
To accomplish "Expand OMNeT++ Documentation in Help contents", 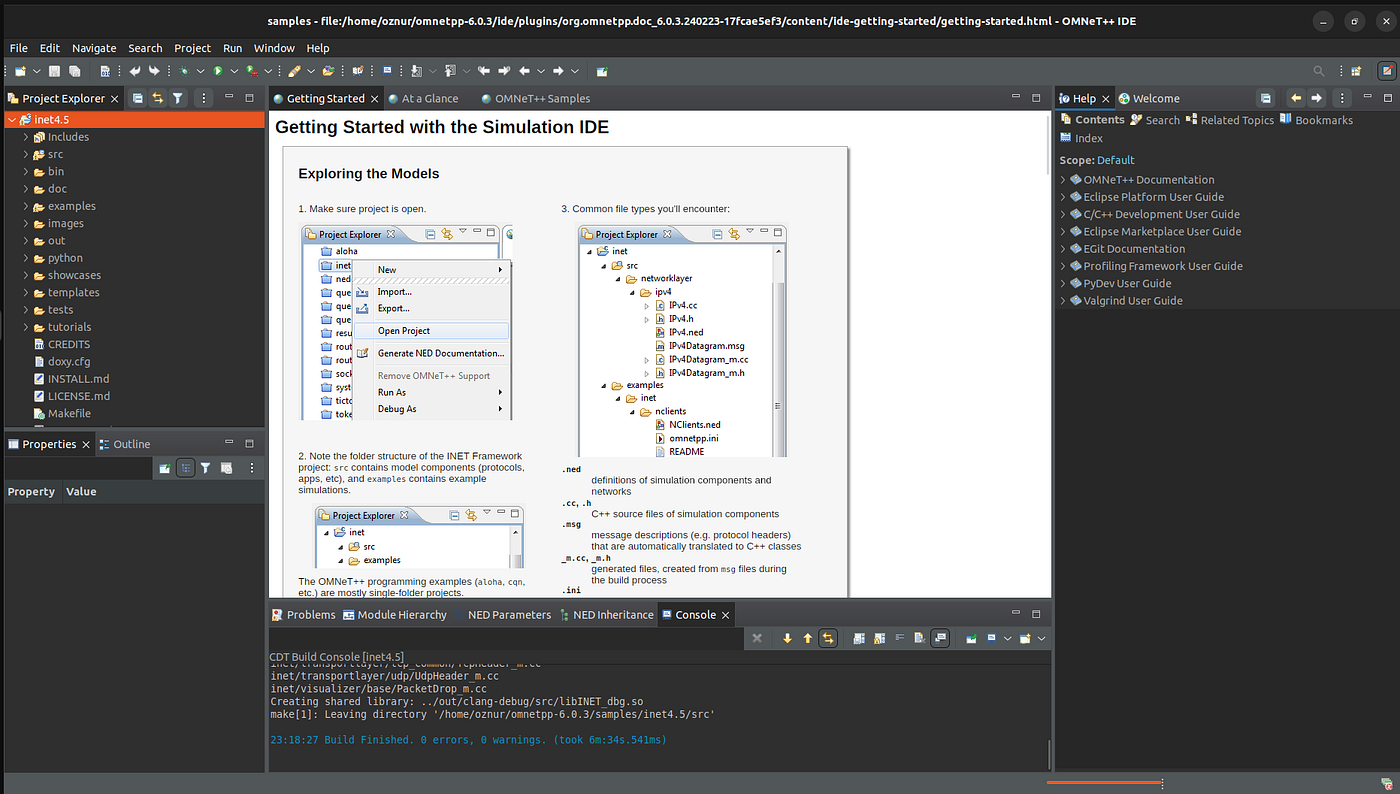I will click(1063, 180).
